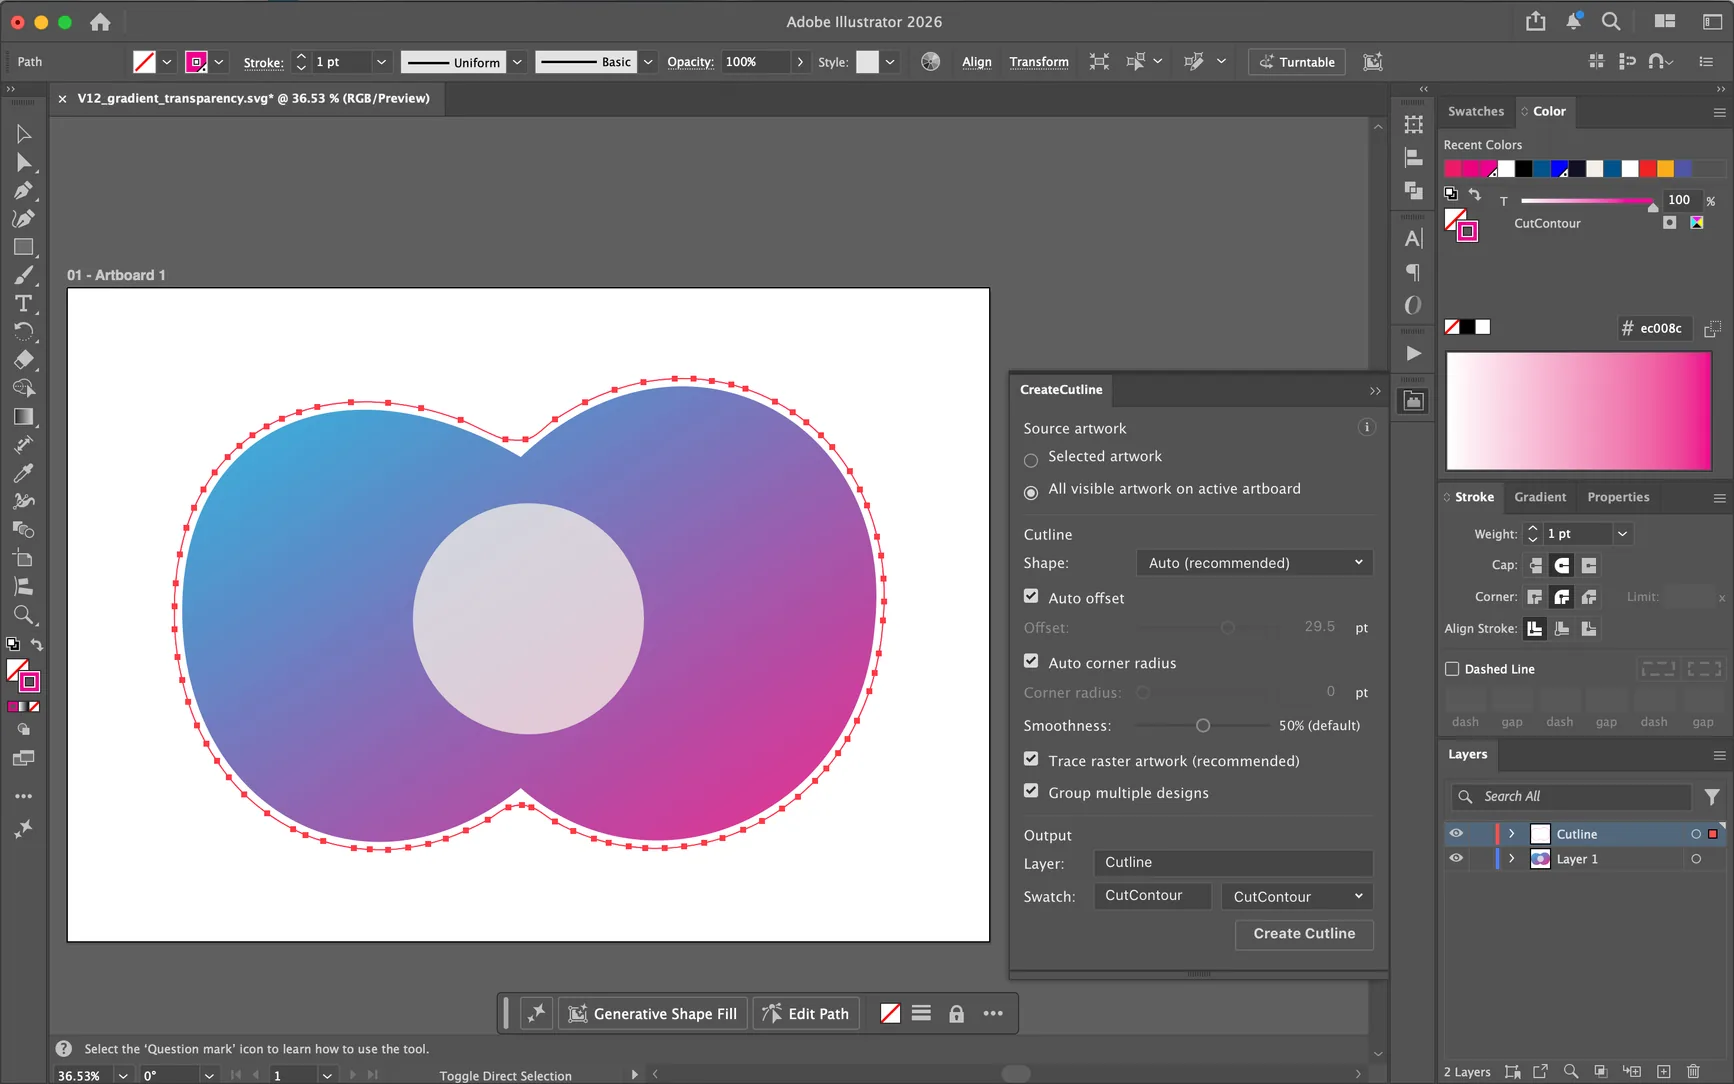The height and width of the screenshot is (1084, 1734).
Task: Switch to the Gradient tab
Action: click(1540, 497)
